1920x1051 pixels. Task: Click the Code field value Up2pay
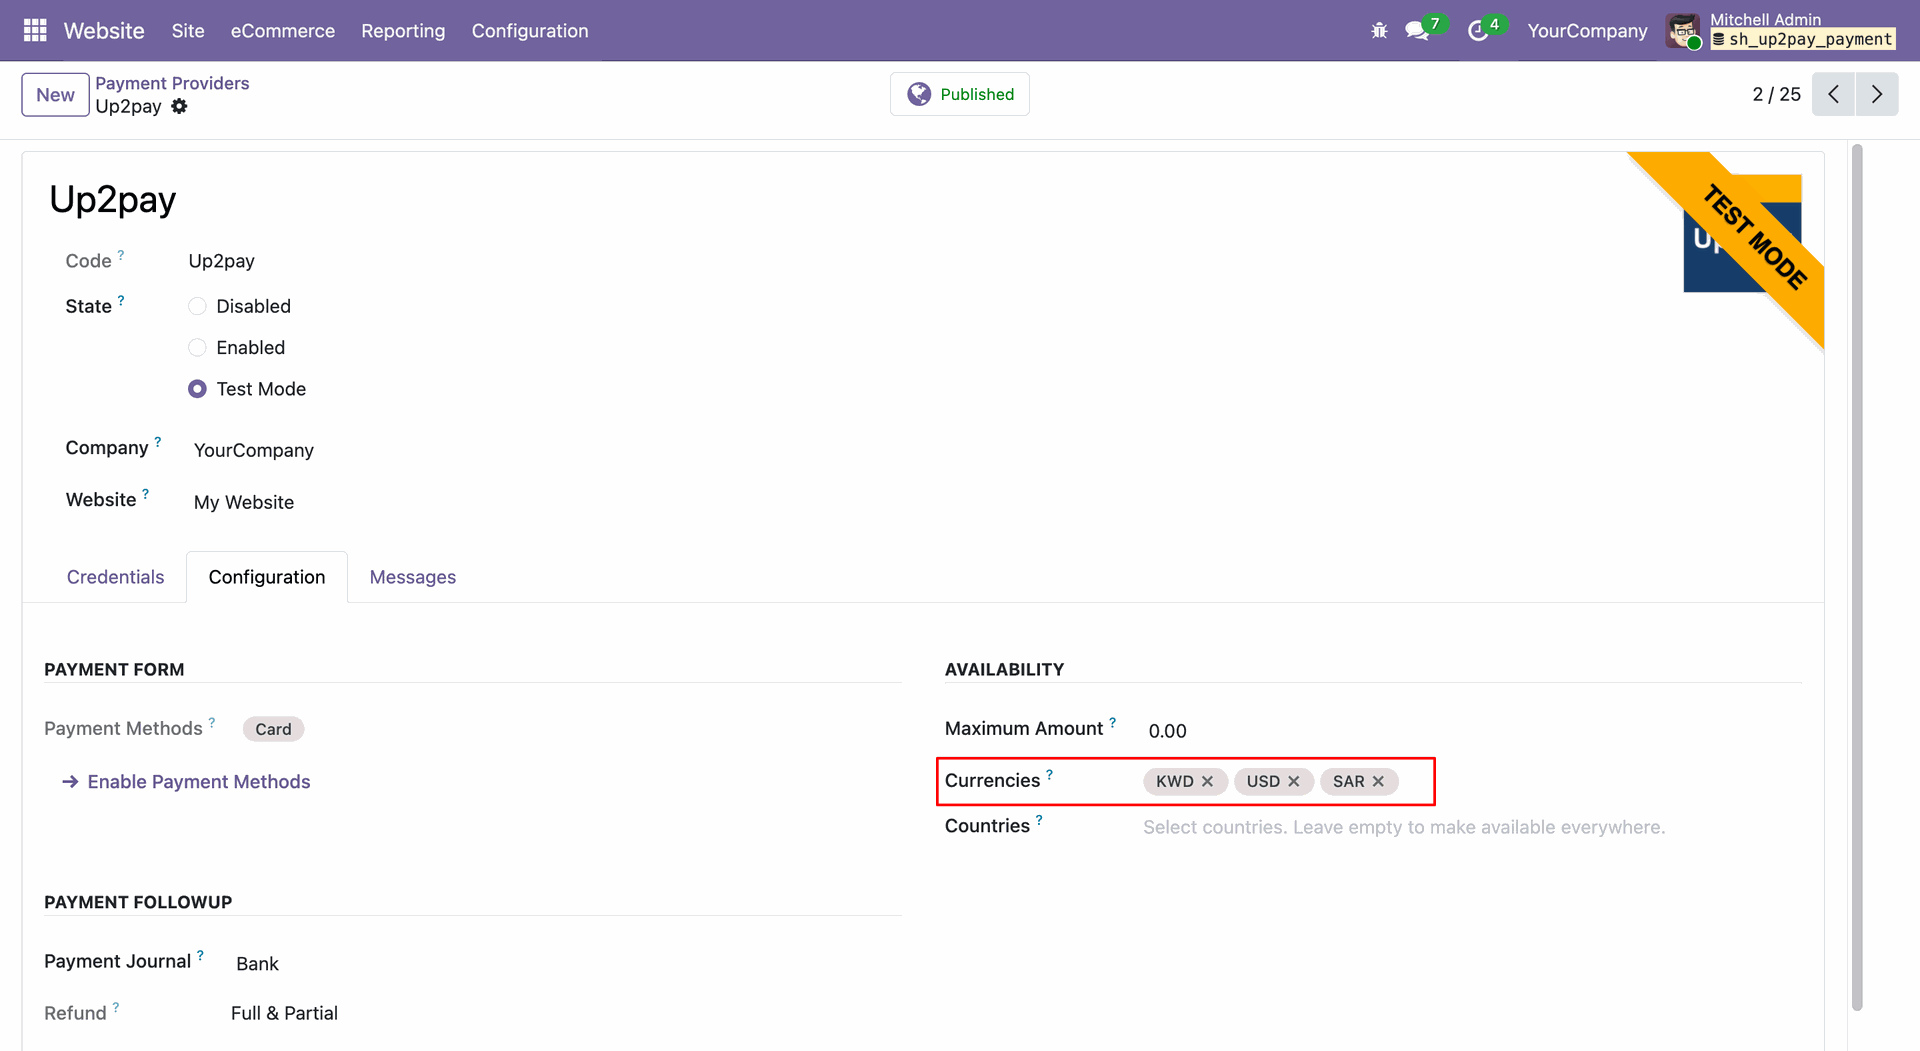(222, 261)
